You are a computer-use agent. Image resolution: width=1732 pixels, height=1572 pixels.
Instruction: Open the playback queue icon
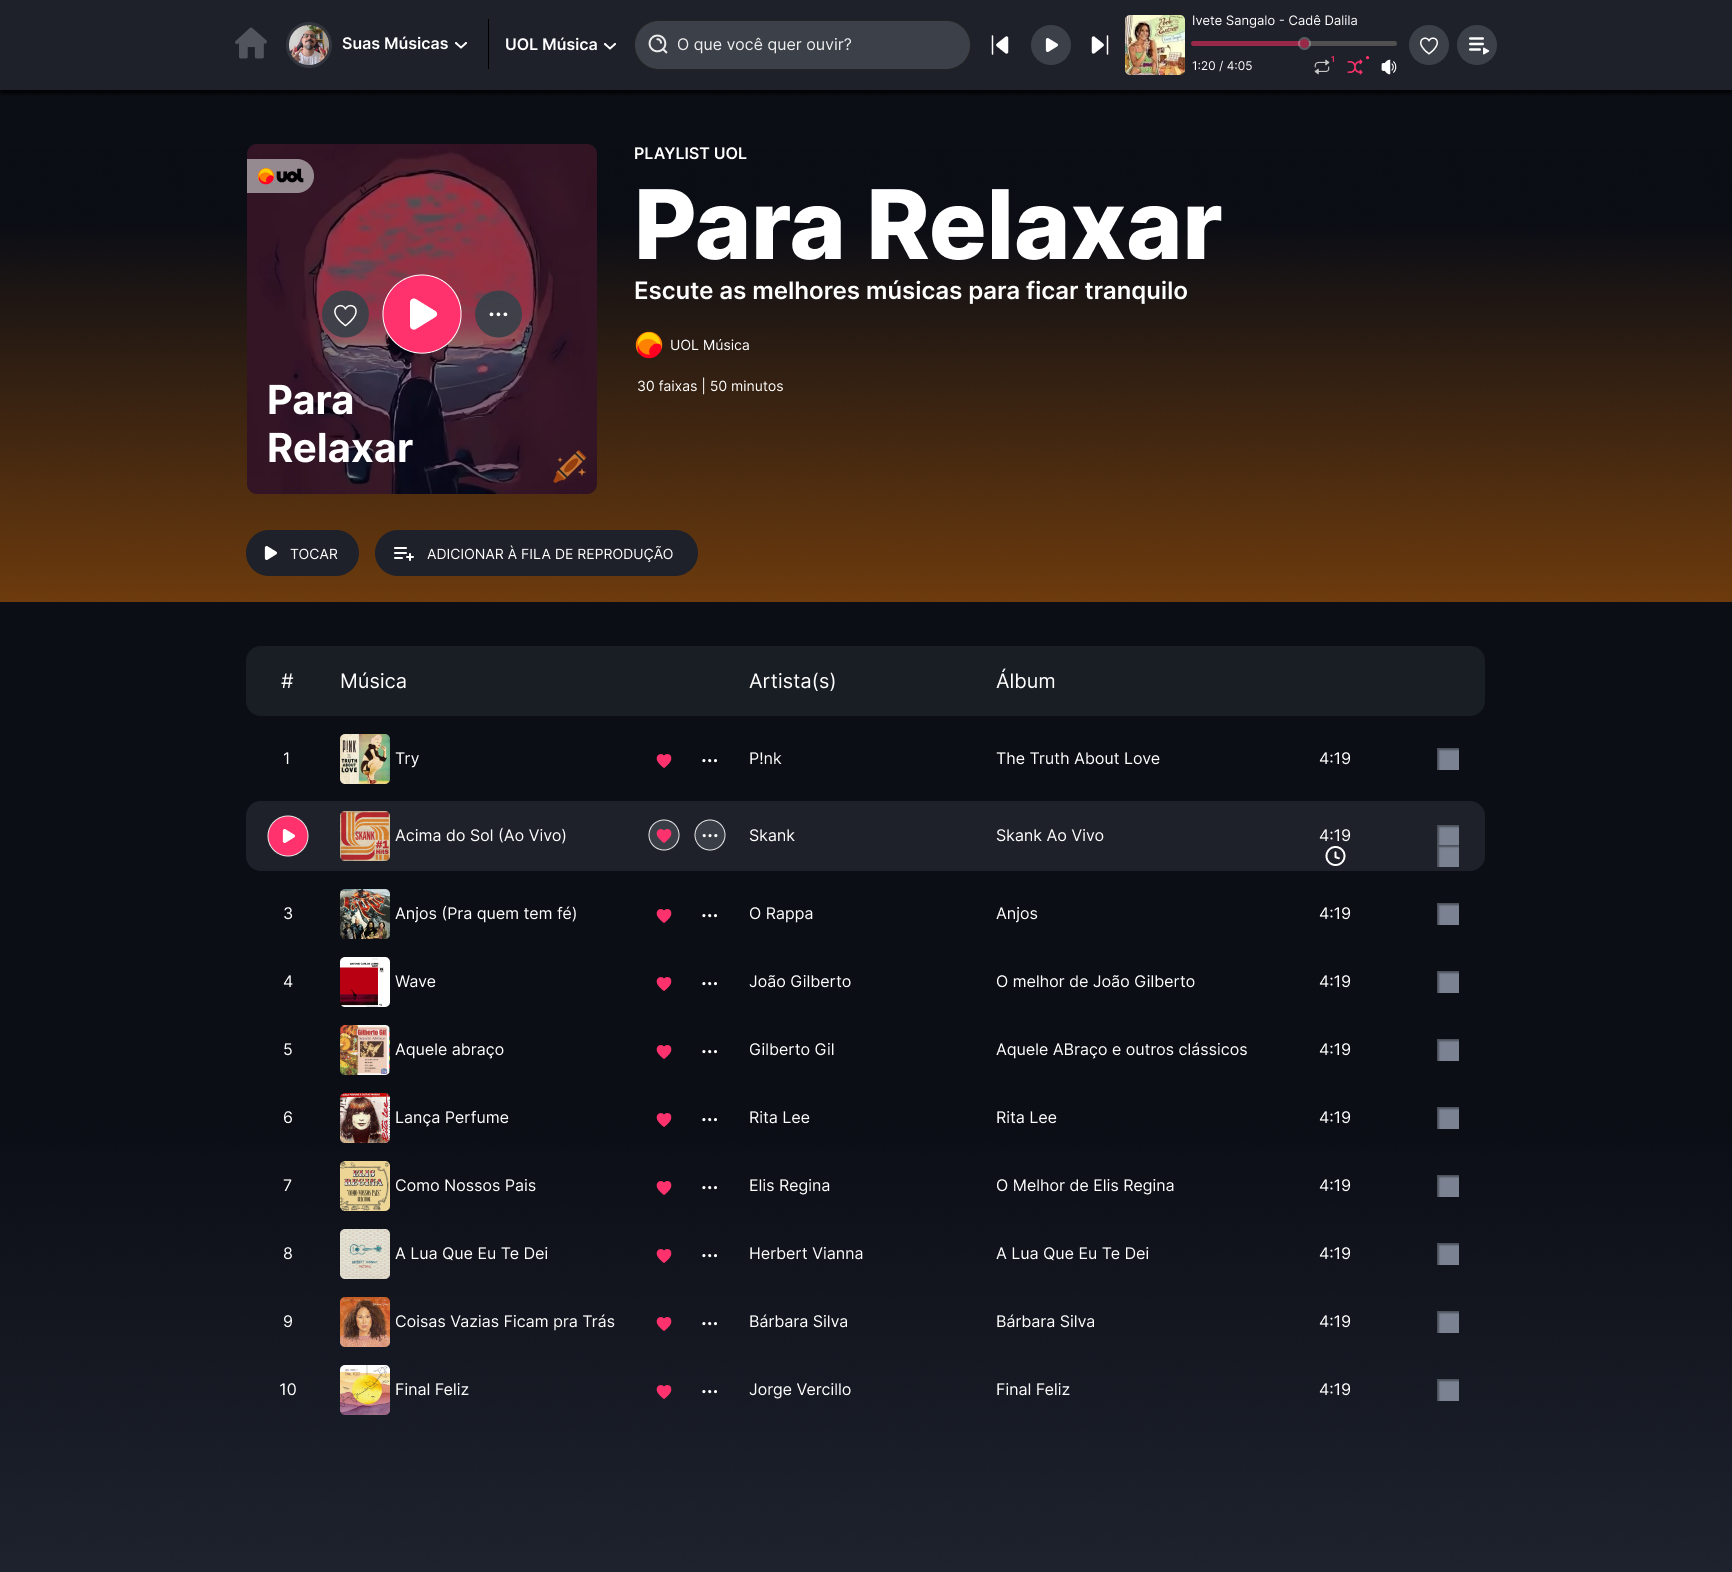[x=1476, y=45]
